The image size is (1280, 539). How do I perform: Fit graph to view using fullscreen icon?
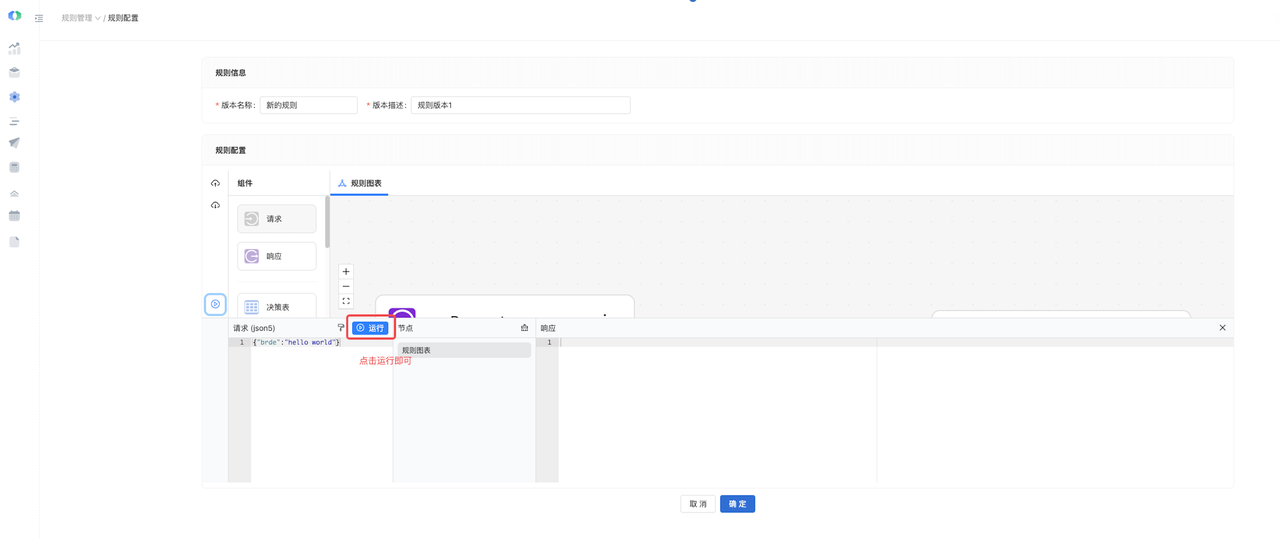[x=346, y=301]
